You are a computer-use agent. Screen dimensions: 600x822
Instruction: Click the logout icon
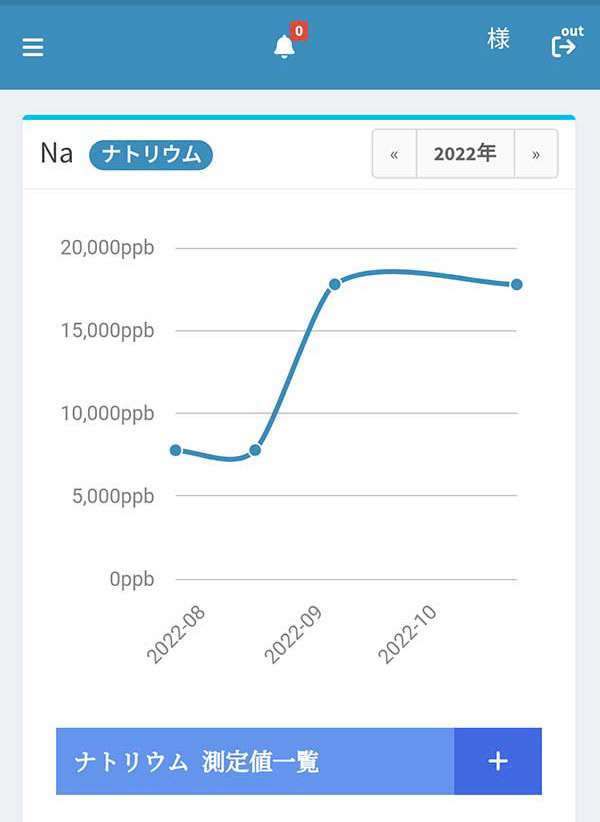(566, 41)
